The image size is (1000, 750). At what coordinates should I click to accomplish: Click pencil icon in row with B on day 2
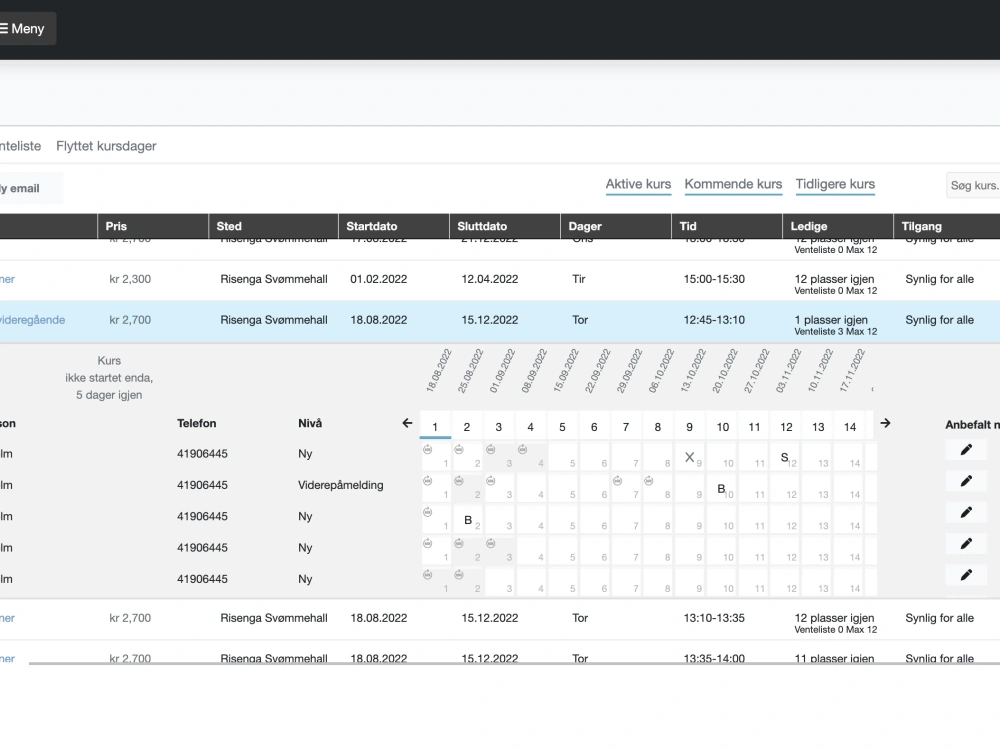(x=966, y=513)
